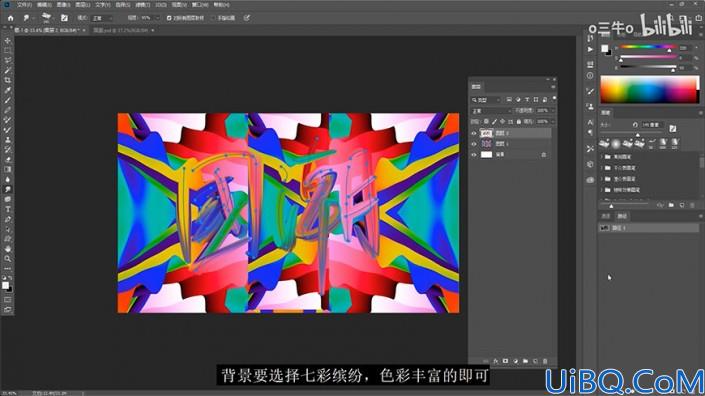Filter layers by type layers icon
Viewport: 705px width, 396px height.
[x=527, y=99]
